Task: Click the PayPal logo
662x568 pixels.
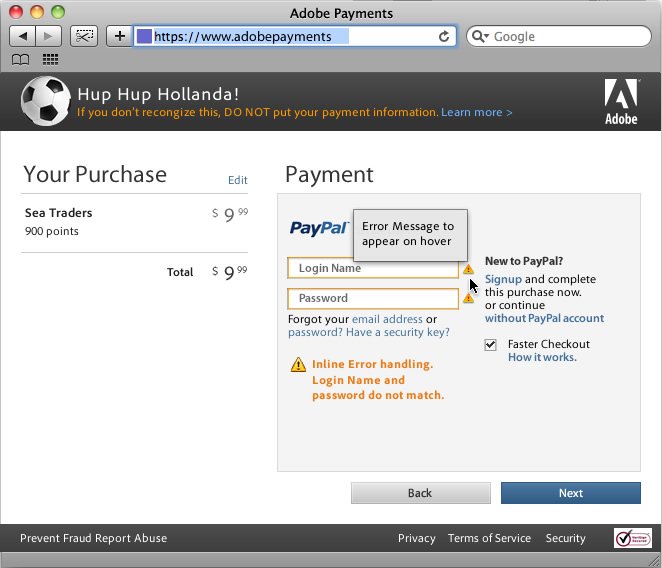Action: point(319,228)
